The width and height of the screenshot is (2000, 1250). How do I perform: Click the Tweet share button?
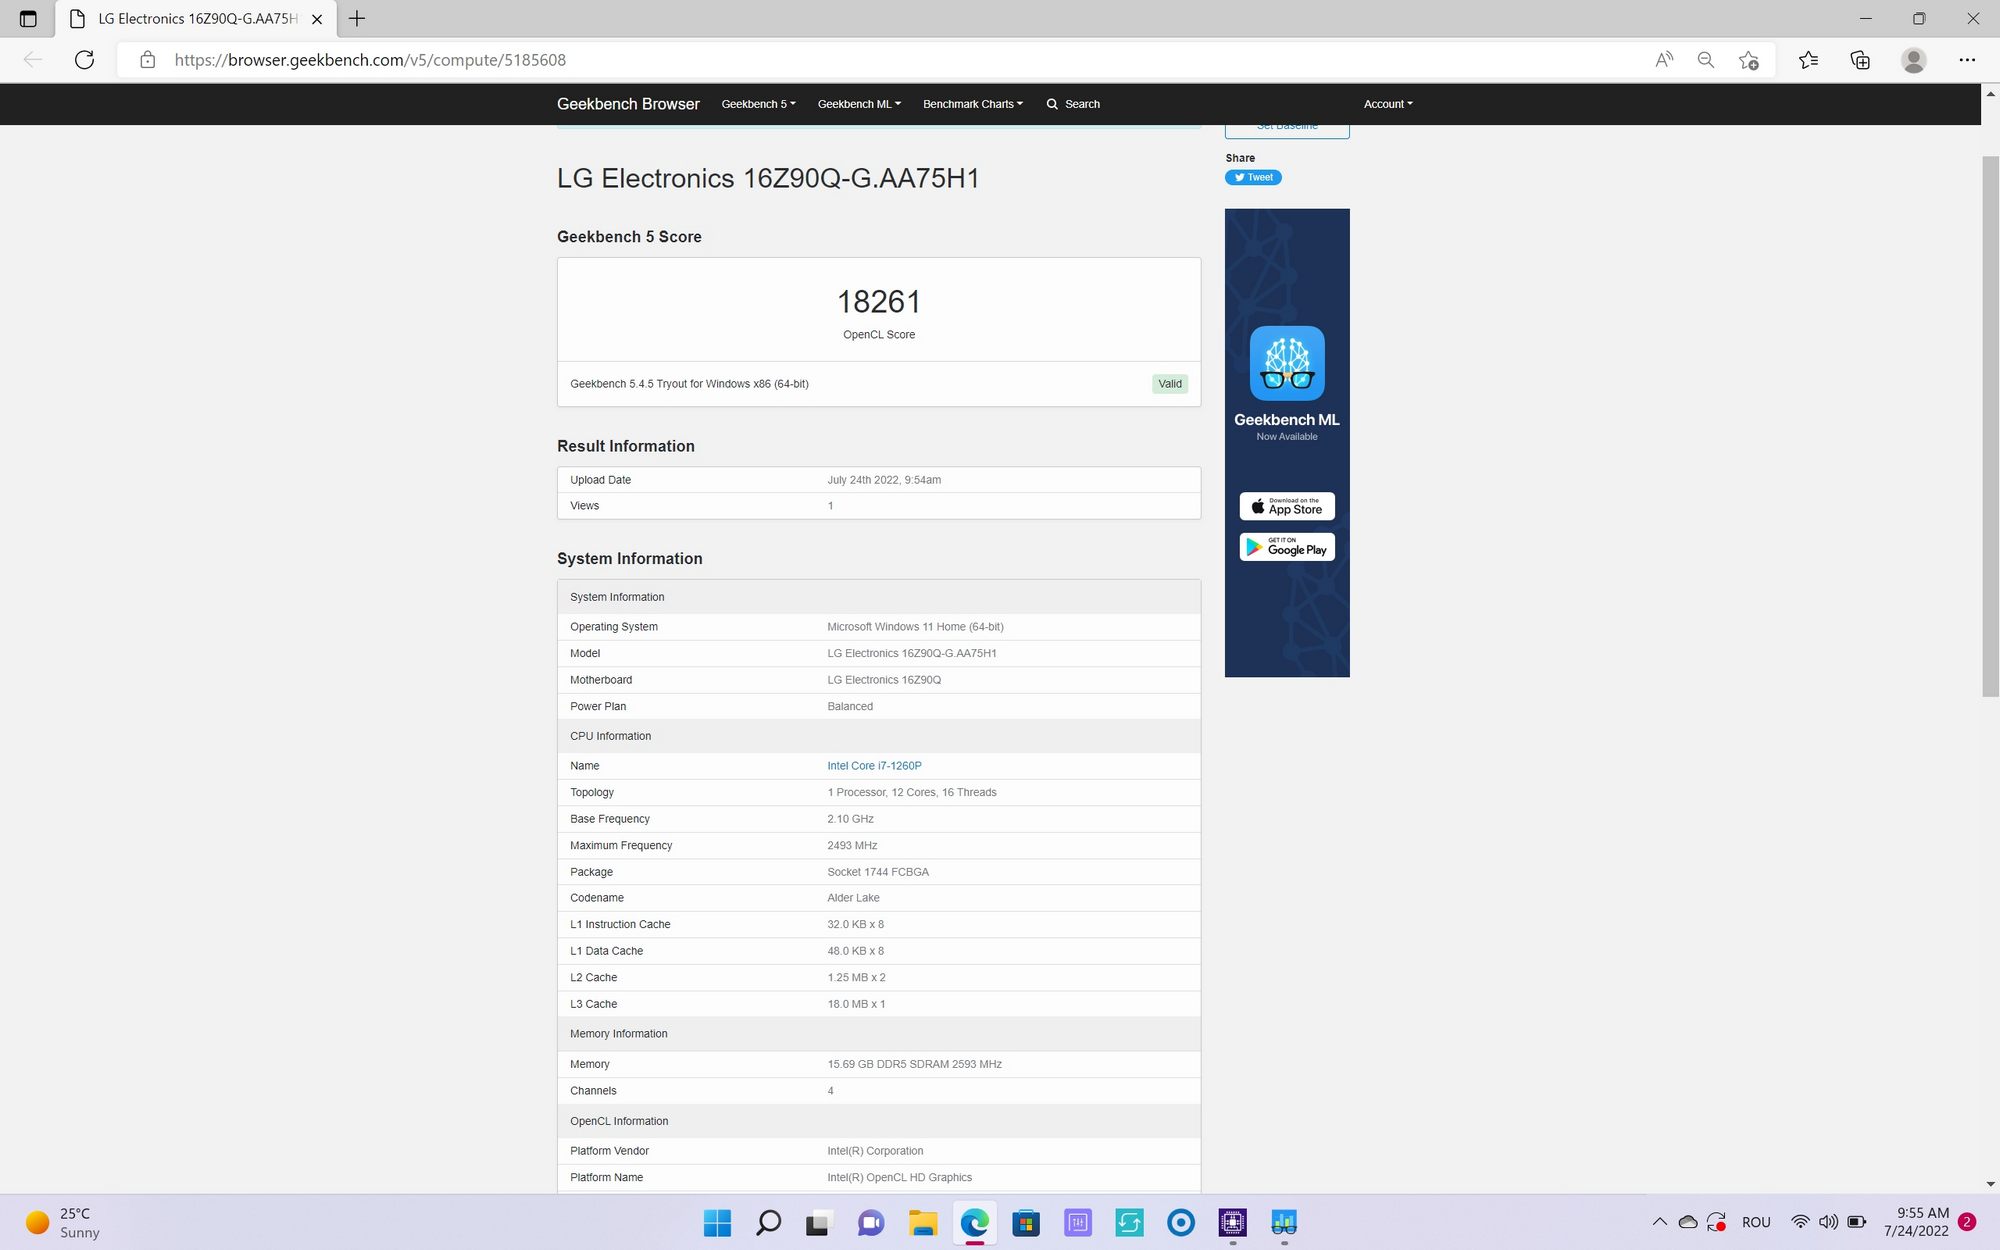(1253, 177)
